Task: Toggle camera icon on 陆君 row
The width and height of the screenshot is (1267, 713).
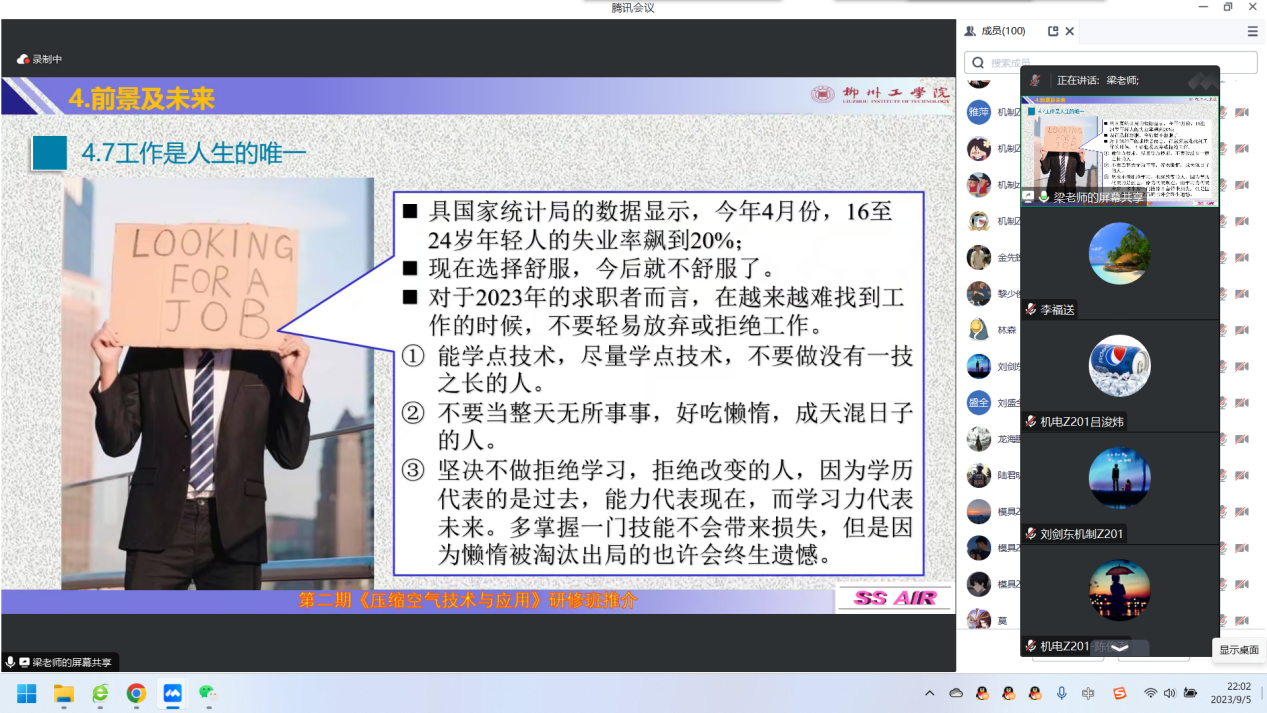Action: (1242, 475)
